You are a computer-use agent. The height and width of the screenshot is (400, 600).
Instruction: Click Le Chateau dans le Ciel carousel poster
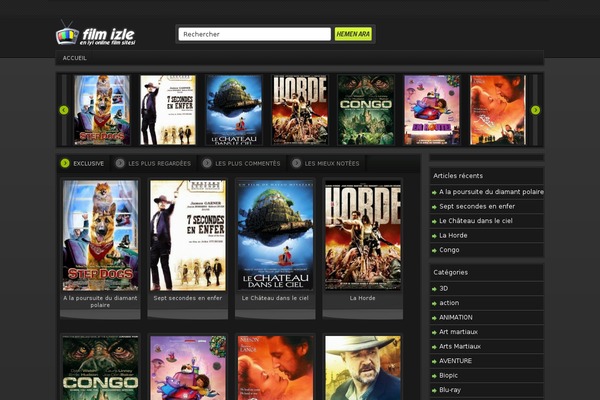(x=234, y=110)
